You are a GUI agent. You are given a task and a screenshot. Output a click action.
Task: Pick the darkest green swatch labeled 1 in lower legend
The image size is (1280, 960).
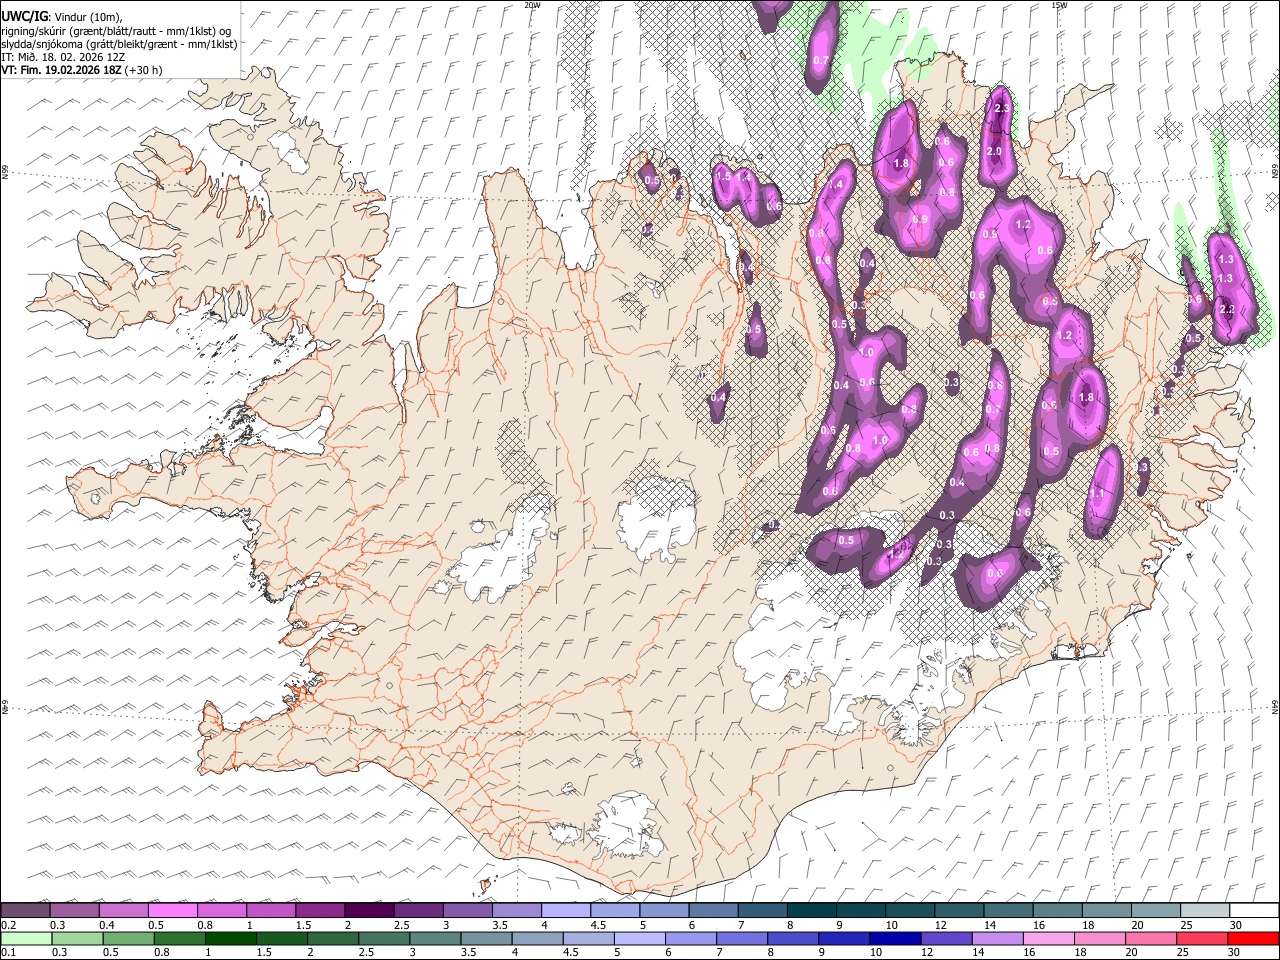(x=231, y=938)
